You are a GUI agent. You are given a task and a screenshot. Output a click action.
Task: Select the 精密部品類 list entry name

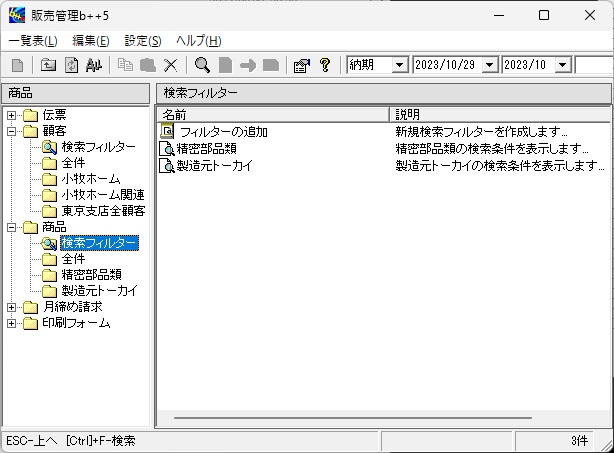[206, 149]
